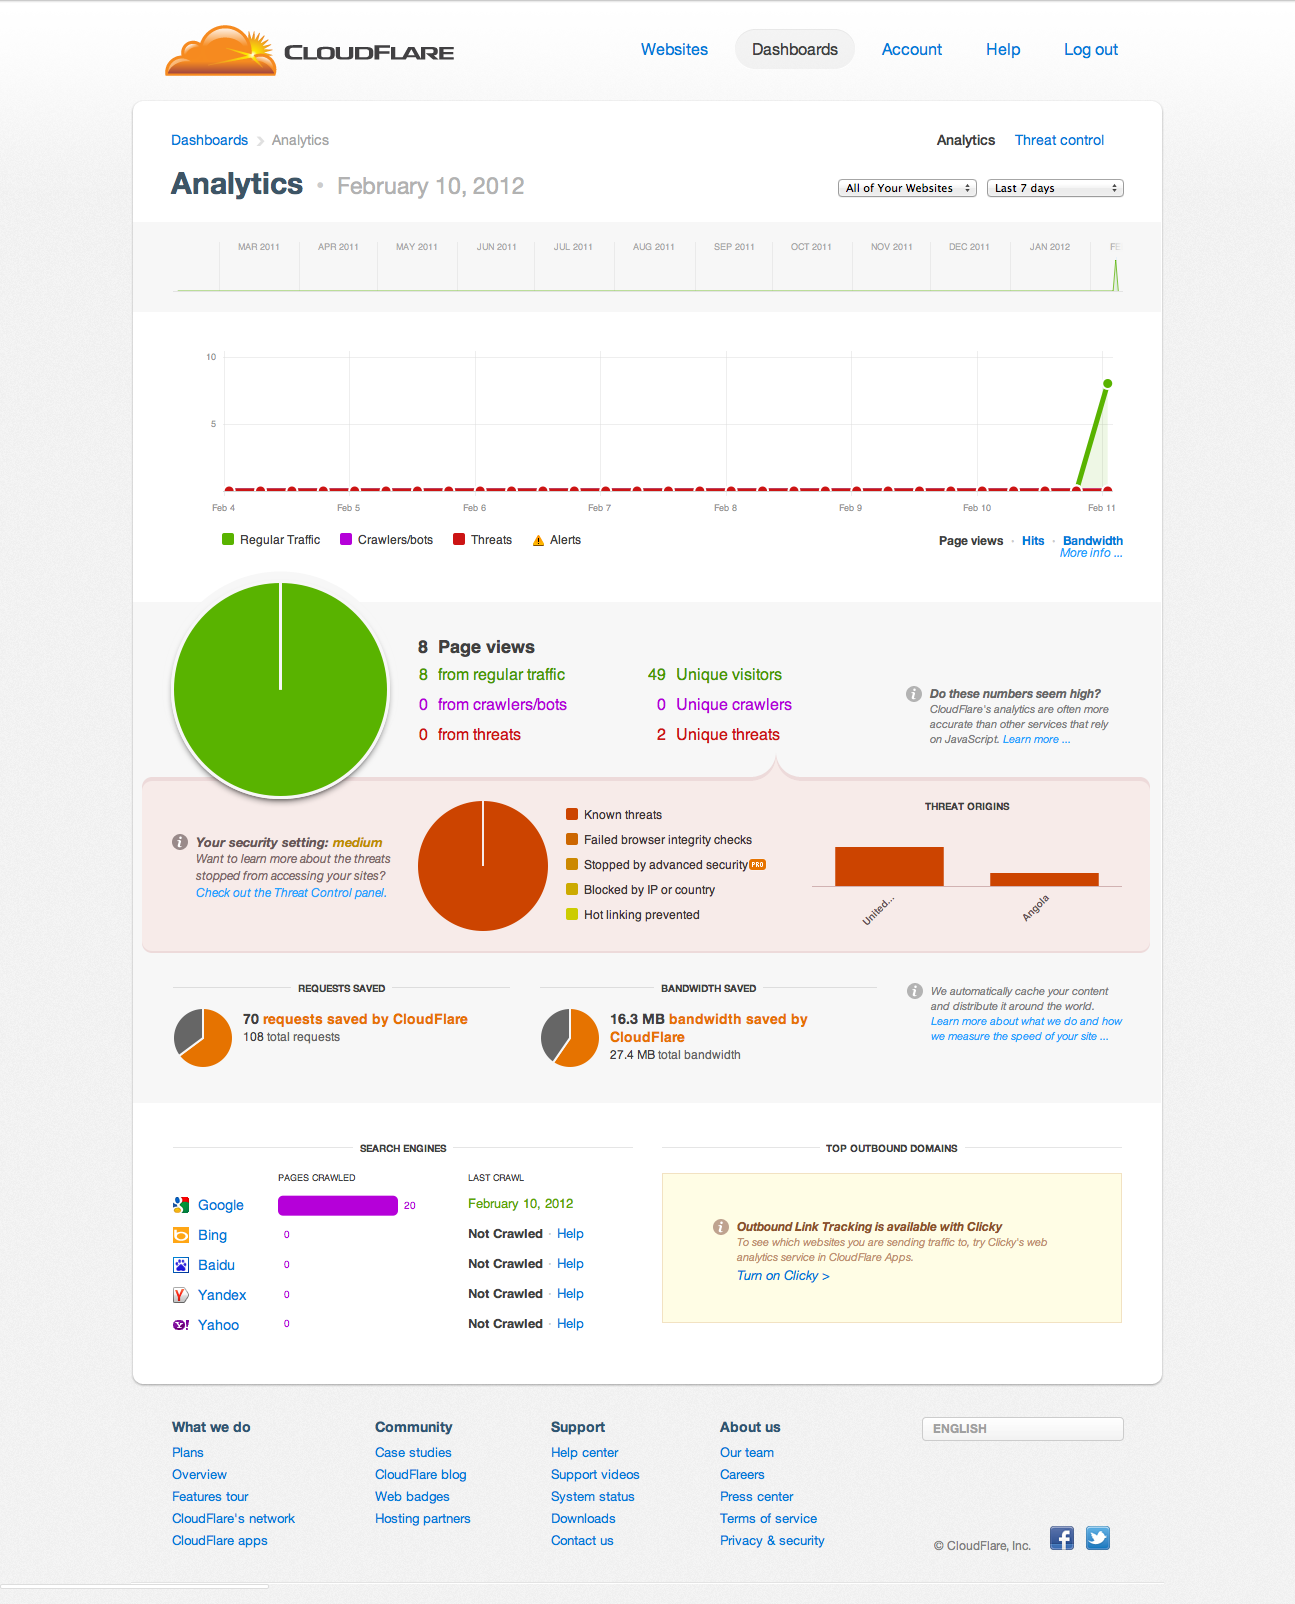Switch chart to Page views

point(971,541)
